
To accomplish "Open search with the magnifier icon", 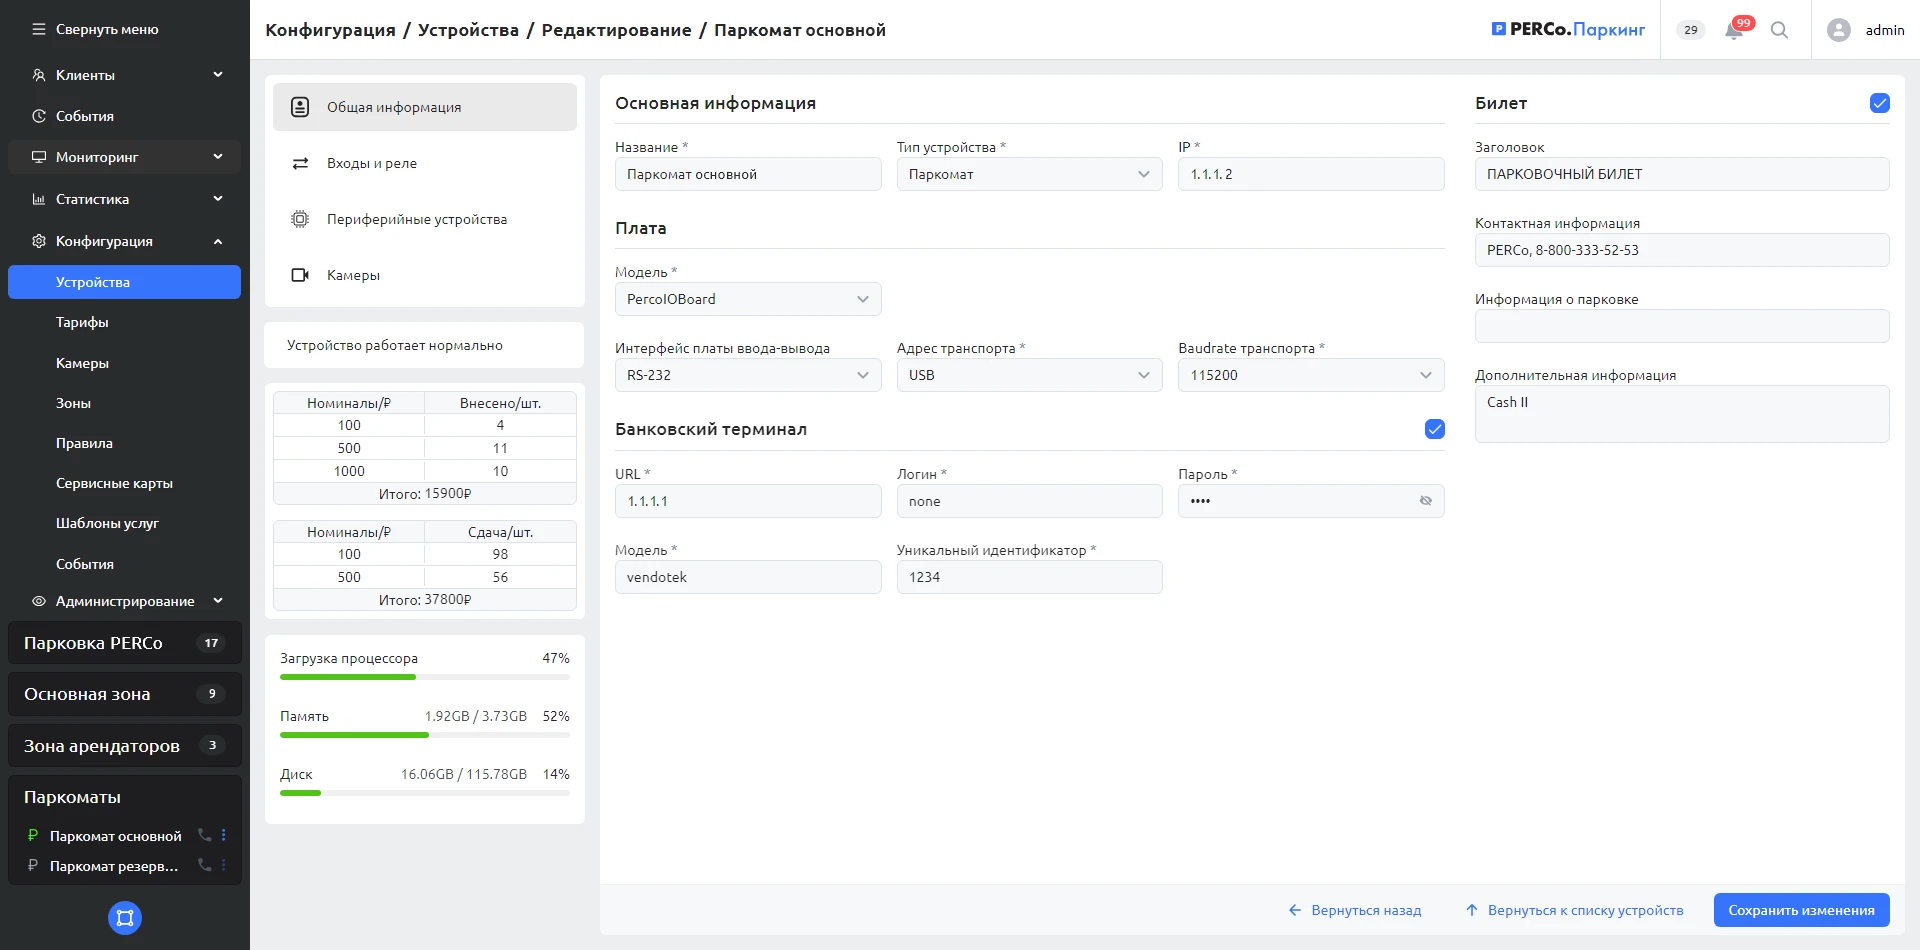I will pos(1779,30).
